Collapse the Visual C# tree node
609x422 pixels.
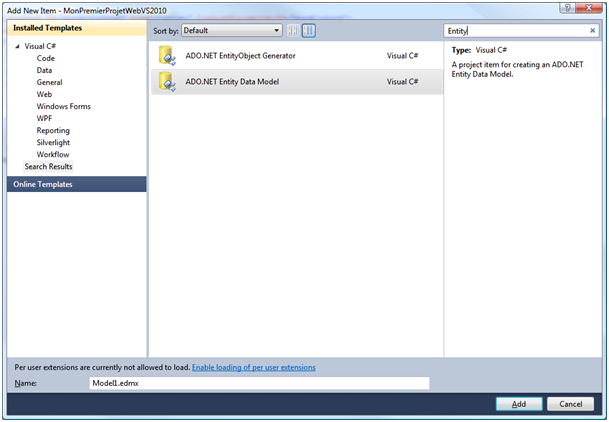[x=17, y=47]
